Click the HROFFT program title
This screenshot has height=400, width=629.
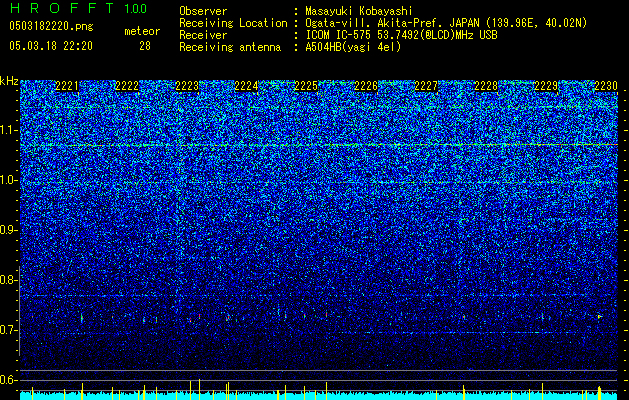(64, 8)
